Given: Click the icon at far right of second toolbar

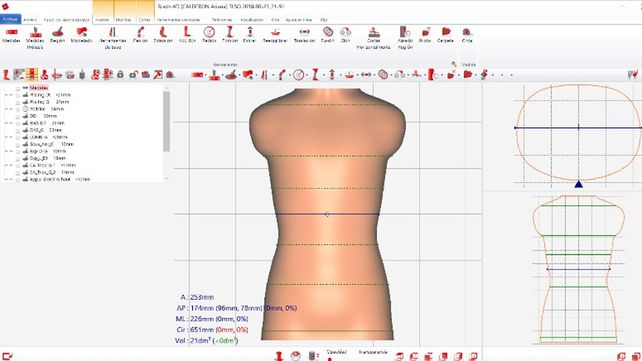Looking at the screenshot, I should pyautogui.click(x=633, y=74).
